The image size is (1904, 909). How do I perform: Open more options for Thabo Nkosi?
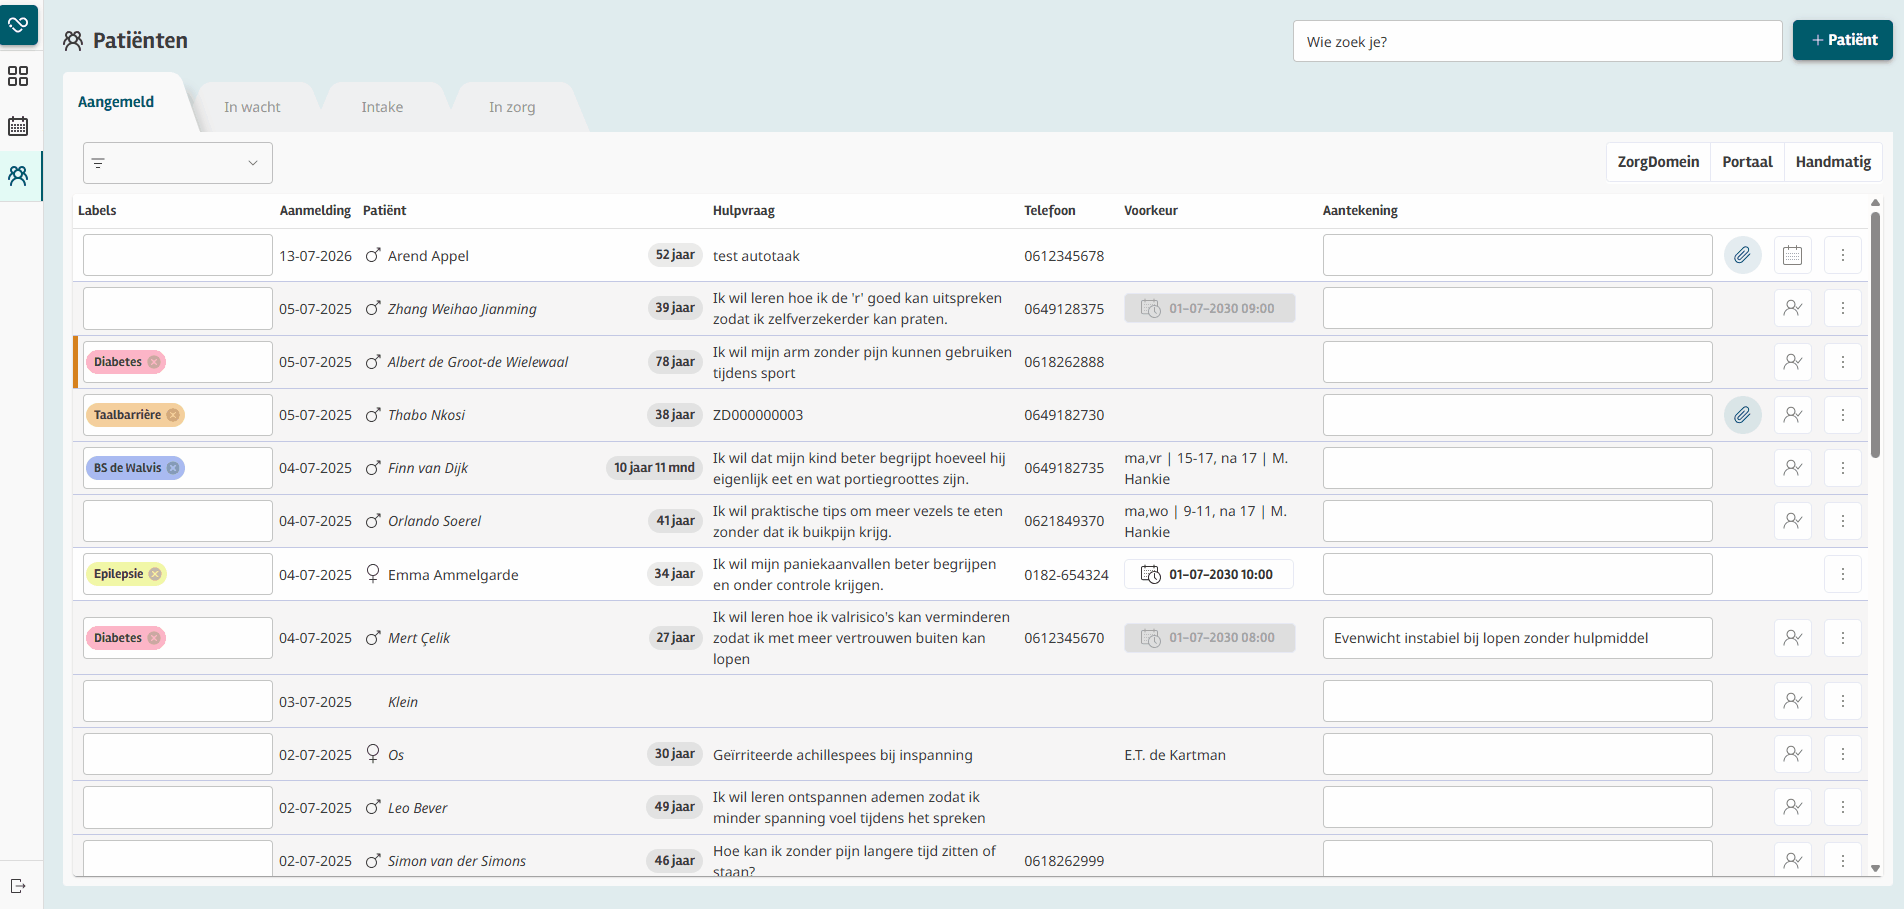point(1843,415)
